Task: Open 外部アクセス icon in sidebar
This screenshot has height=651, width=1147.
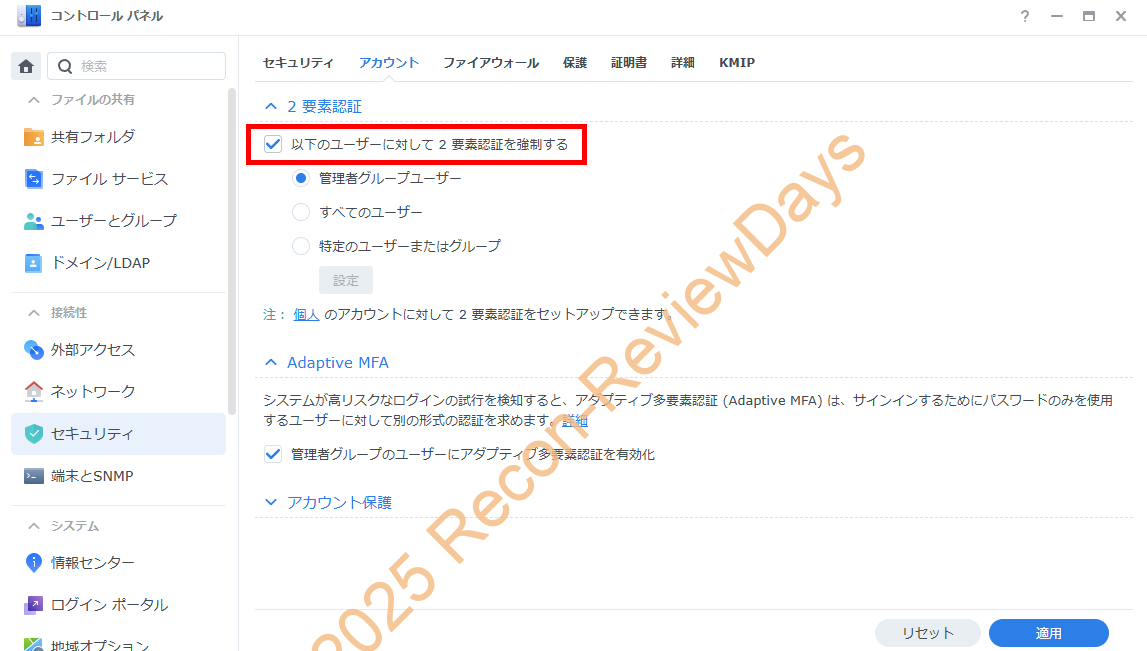Action: coord(34,350)
